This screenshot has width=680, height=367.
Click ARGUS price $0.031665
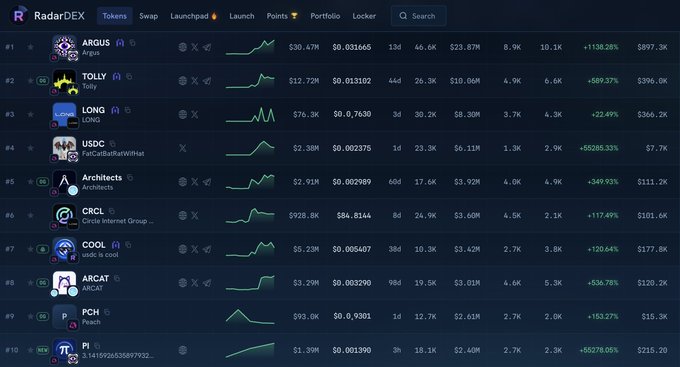point(352,47)
